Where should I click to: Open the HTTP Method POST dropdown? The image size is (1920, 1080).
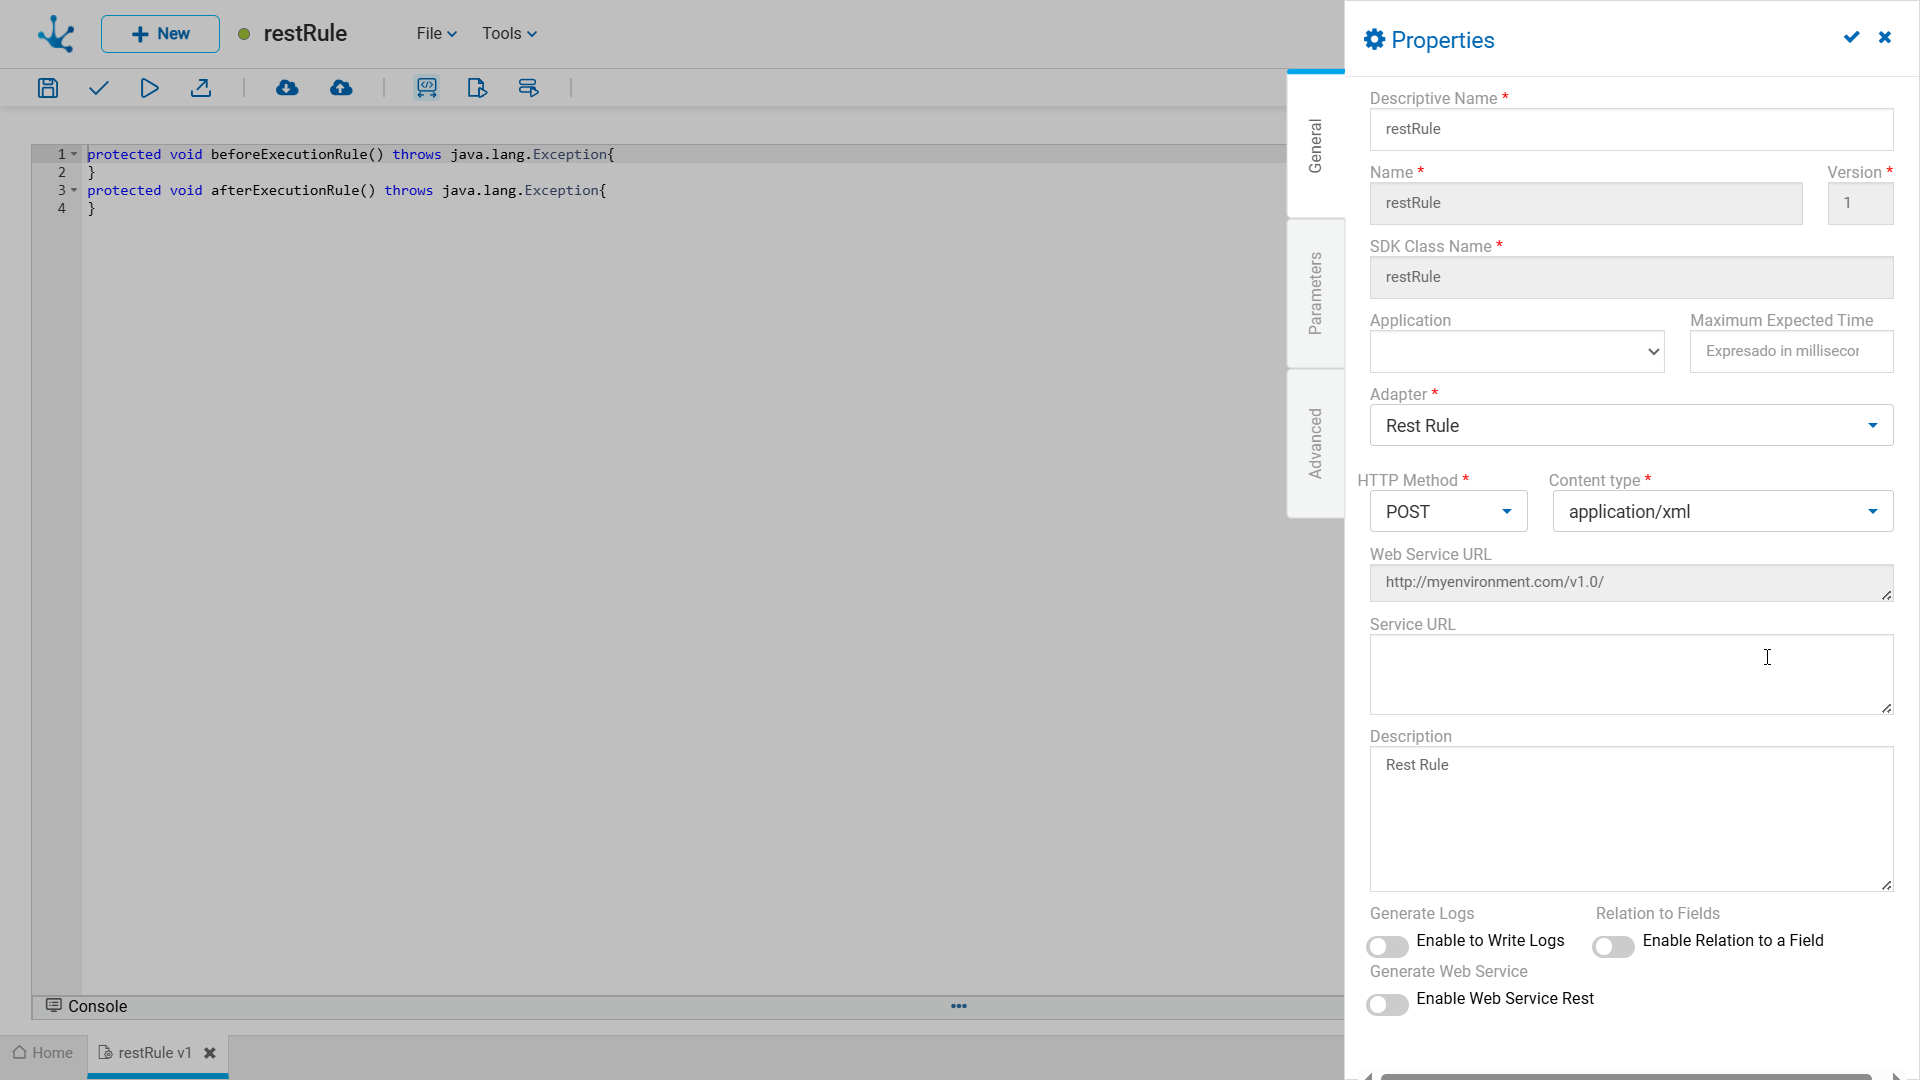pos(1448,512)
